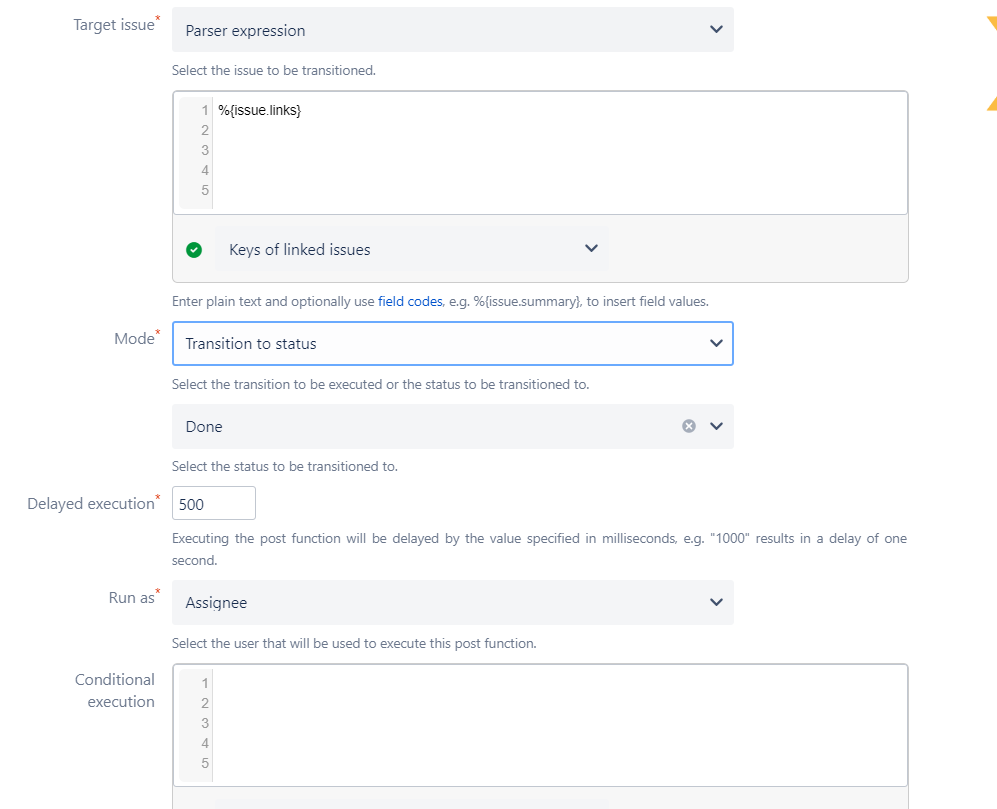Click inside the Conditional execution editor
Viewport: 997px width, 809px height.
coord(560,725)
